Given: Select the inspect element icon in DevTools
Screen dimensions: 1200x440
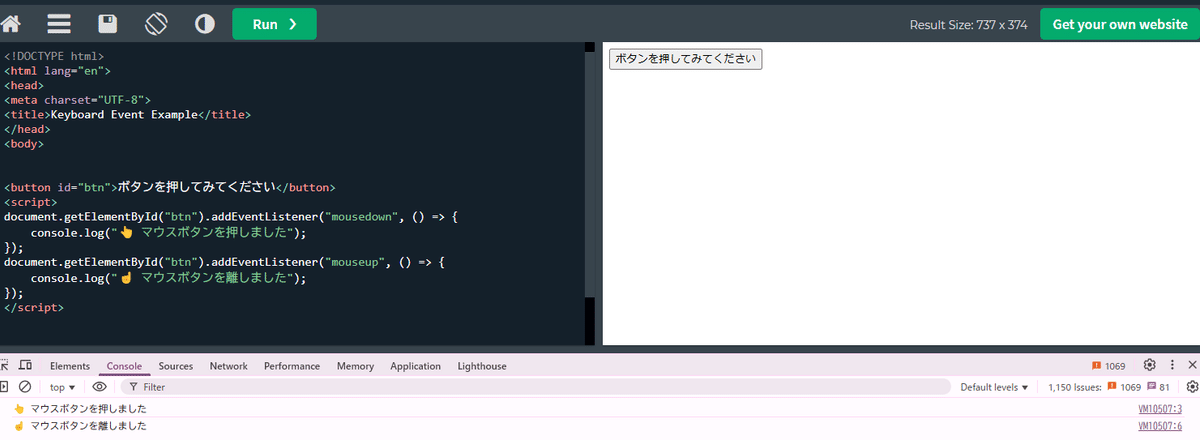Looking at the screenshot, I should (6, 366).
